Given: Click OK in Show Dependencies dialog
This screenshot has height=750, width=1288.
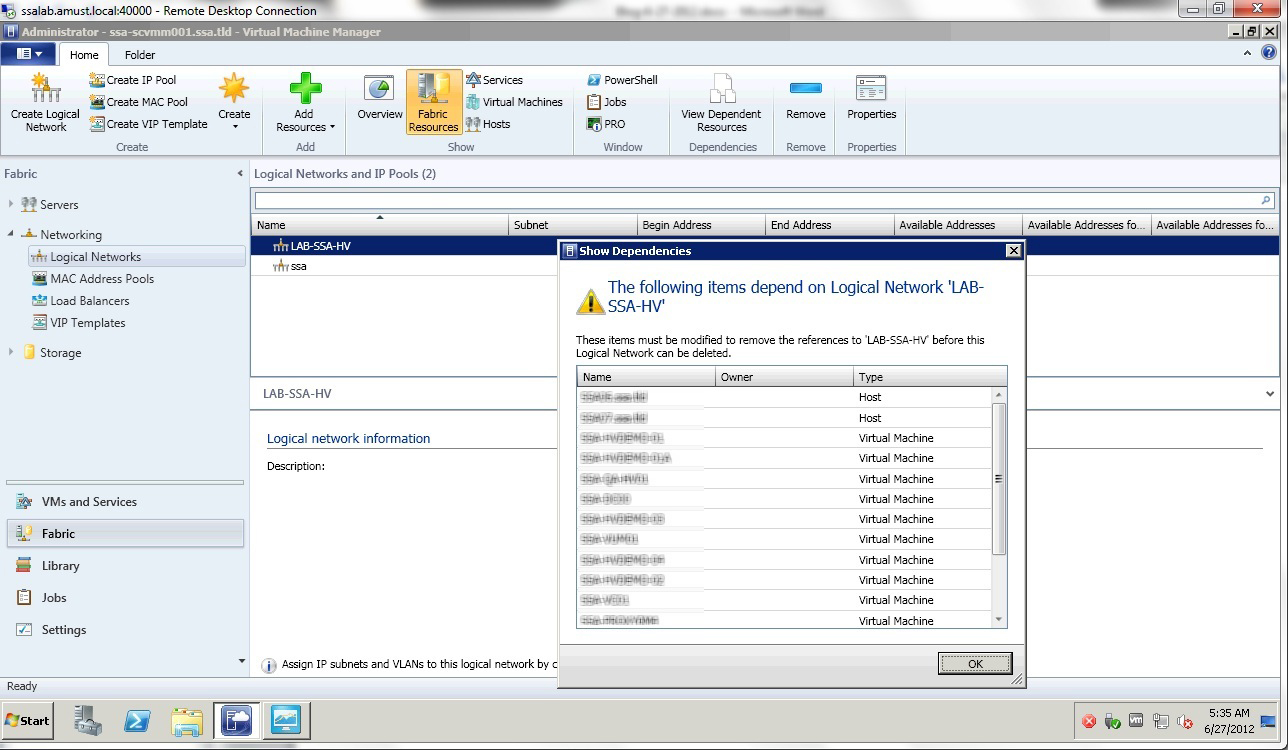Looking at the screenshot, I should [x=975, y=663].
